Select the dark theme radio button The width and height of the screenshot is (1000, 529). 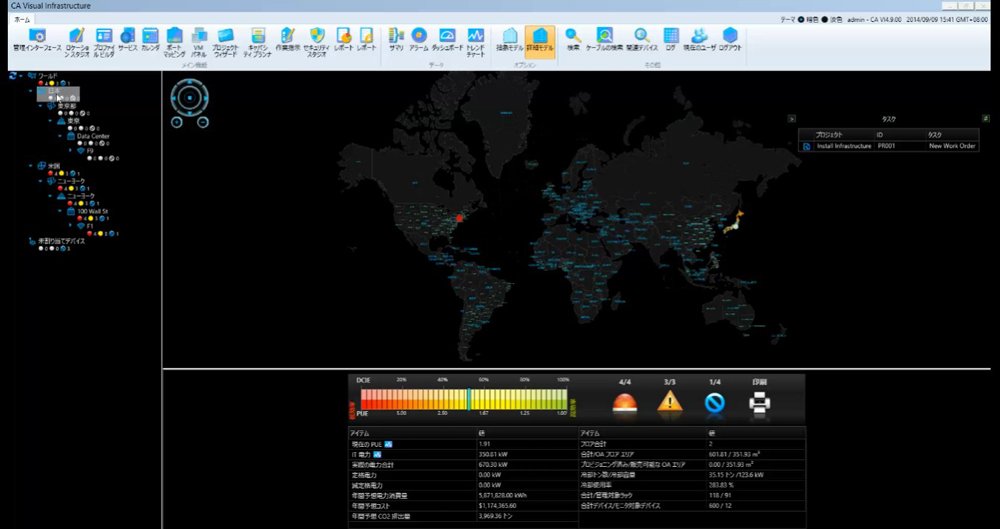coord(801,20)
